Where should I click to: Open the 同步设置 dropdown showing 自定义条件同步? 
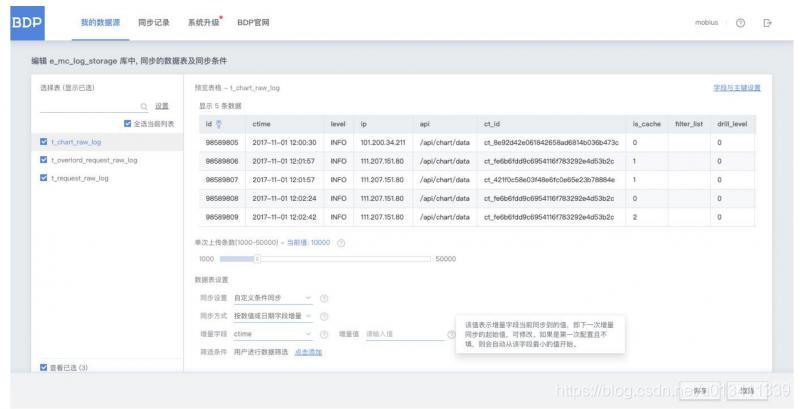coord(272,298)
